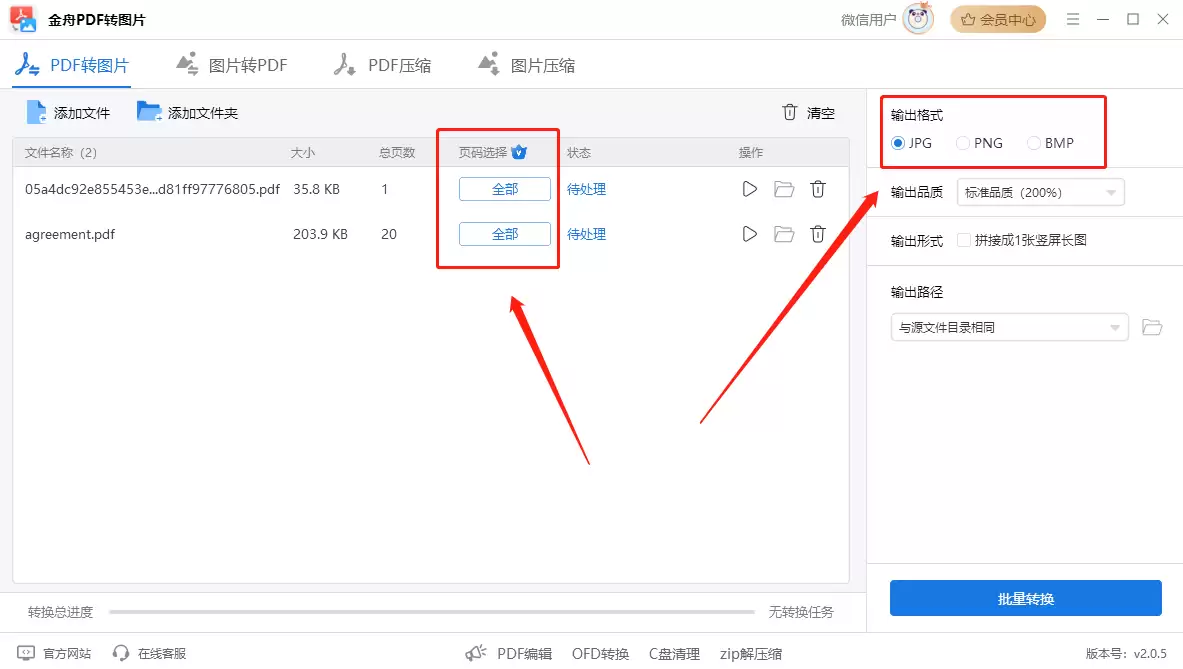Click the 清空 trash icon to clear list
The image size is (1183, 669).
click(x=790, y=112)
